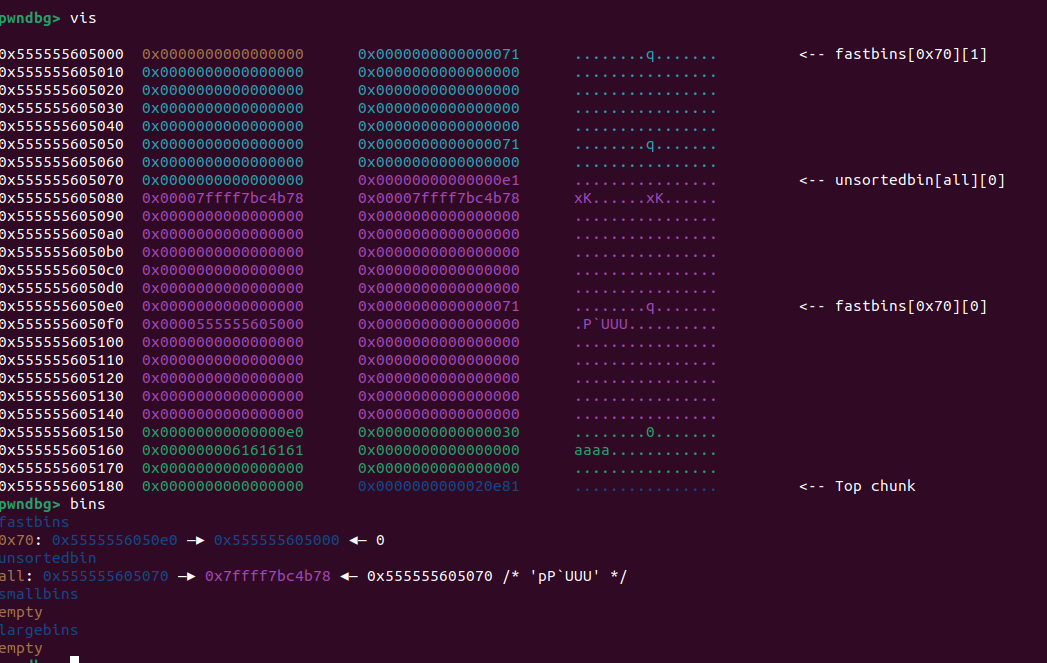Click the "largebins" heading
The image size is (1047, 663).
coord(39,630)
